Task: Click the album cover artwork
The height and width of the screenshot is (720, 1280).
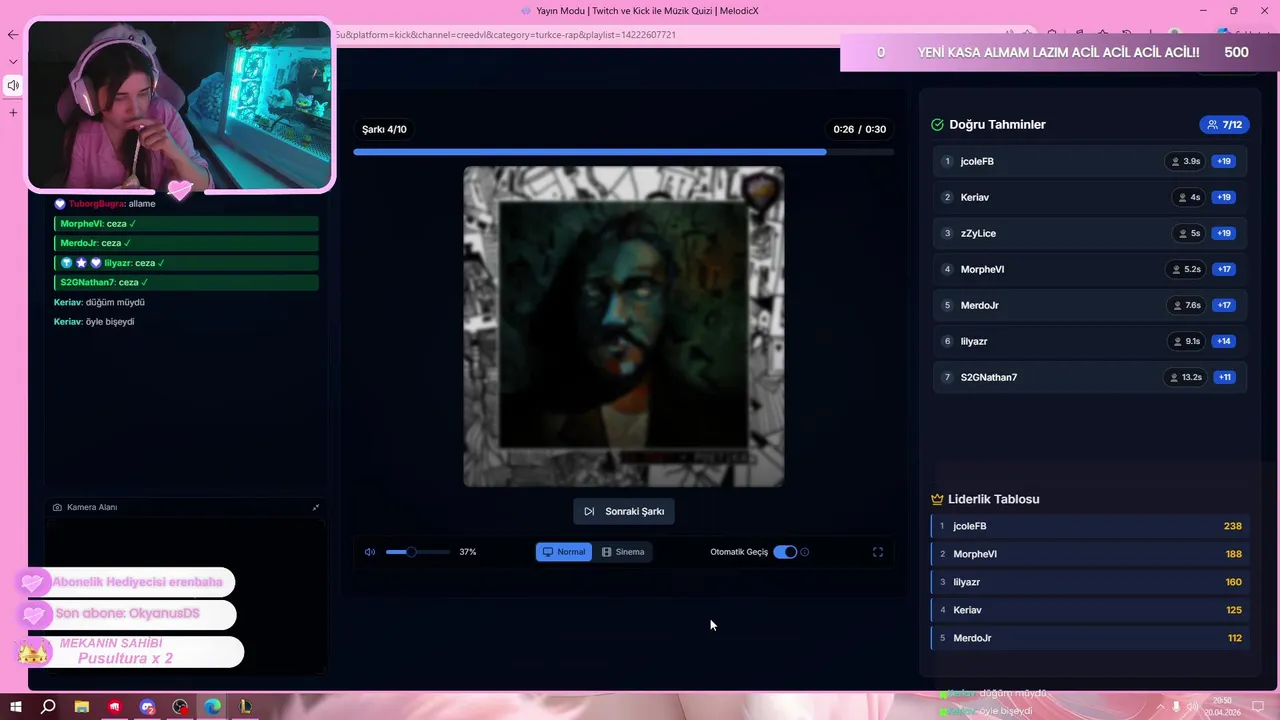Action: point(623,327)
